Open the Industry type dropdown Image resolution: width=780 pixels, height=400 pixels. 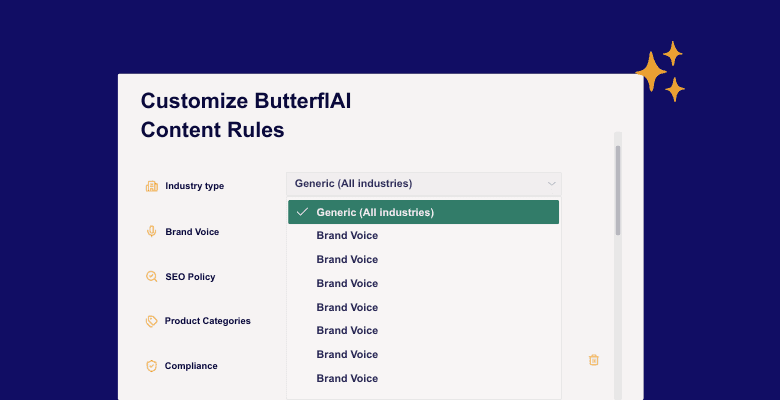coord(423,184)
